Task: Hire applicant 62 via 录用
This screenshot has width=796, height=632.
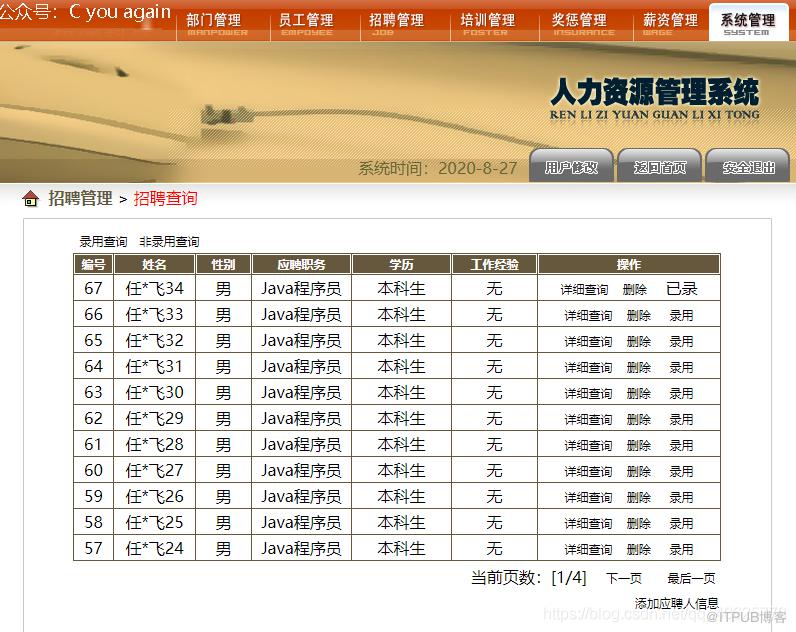Action: [681, 420]
